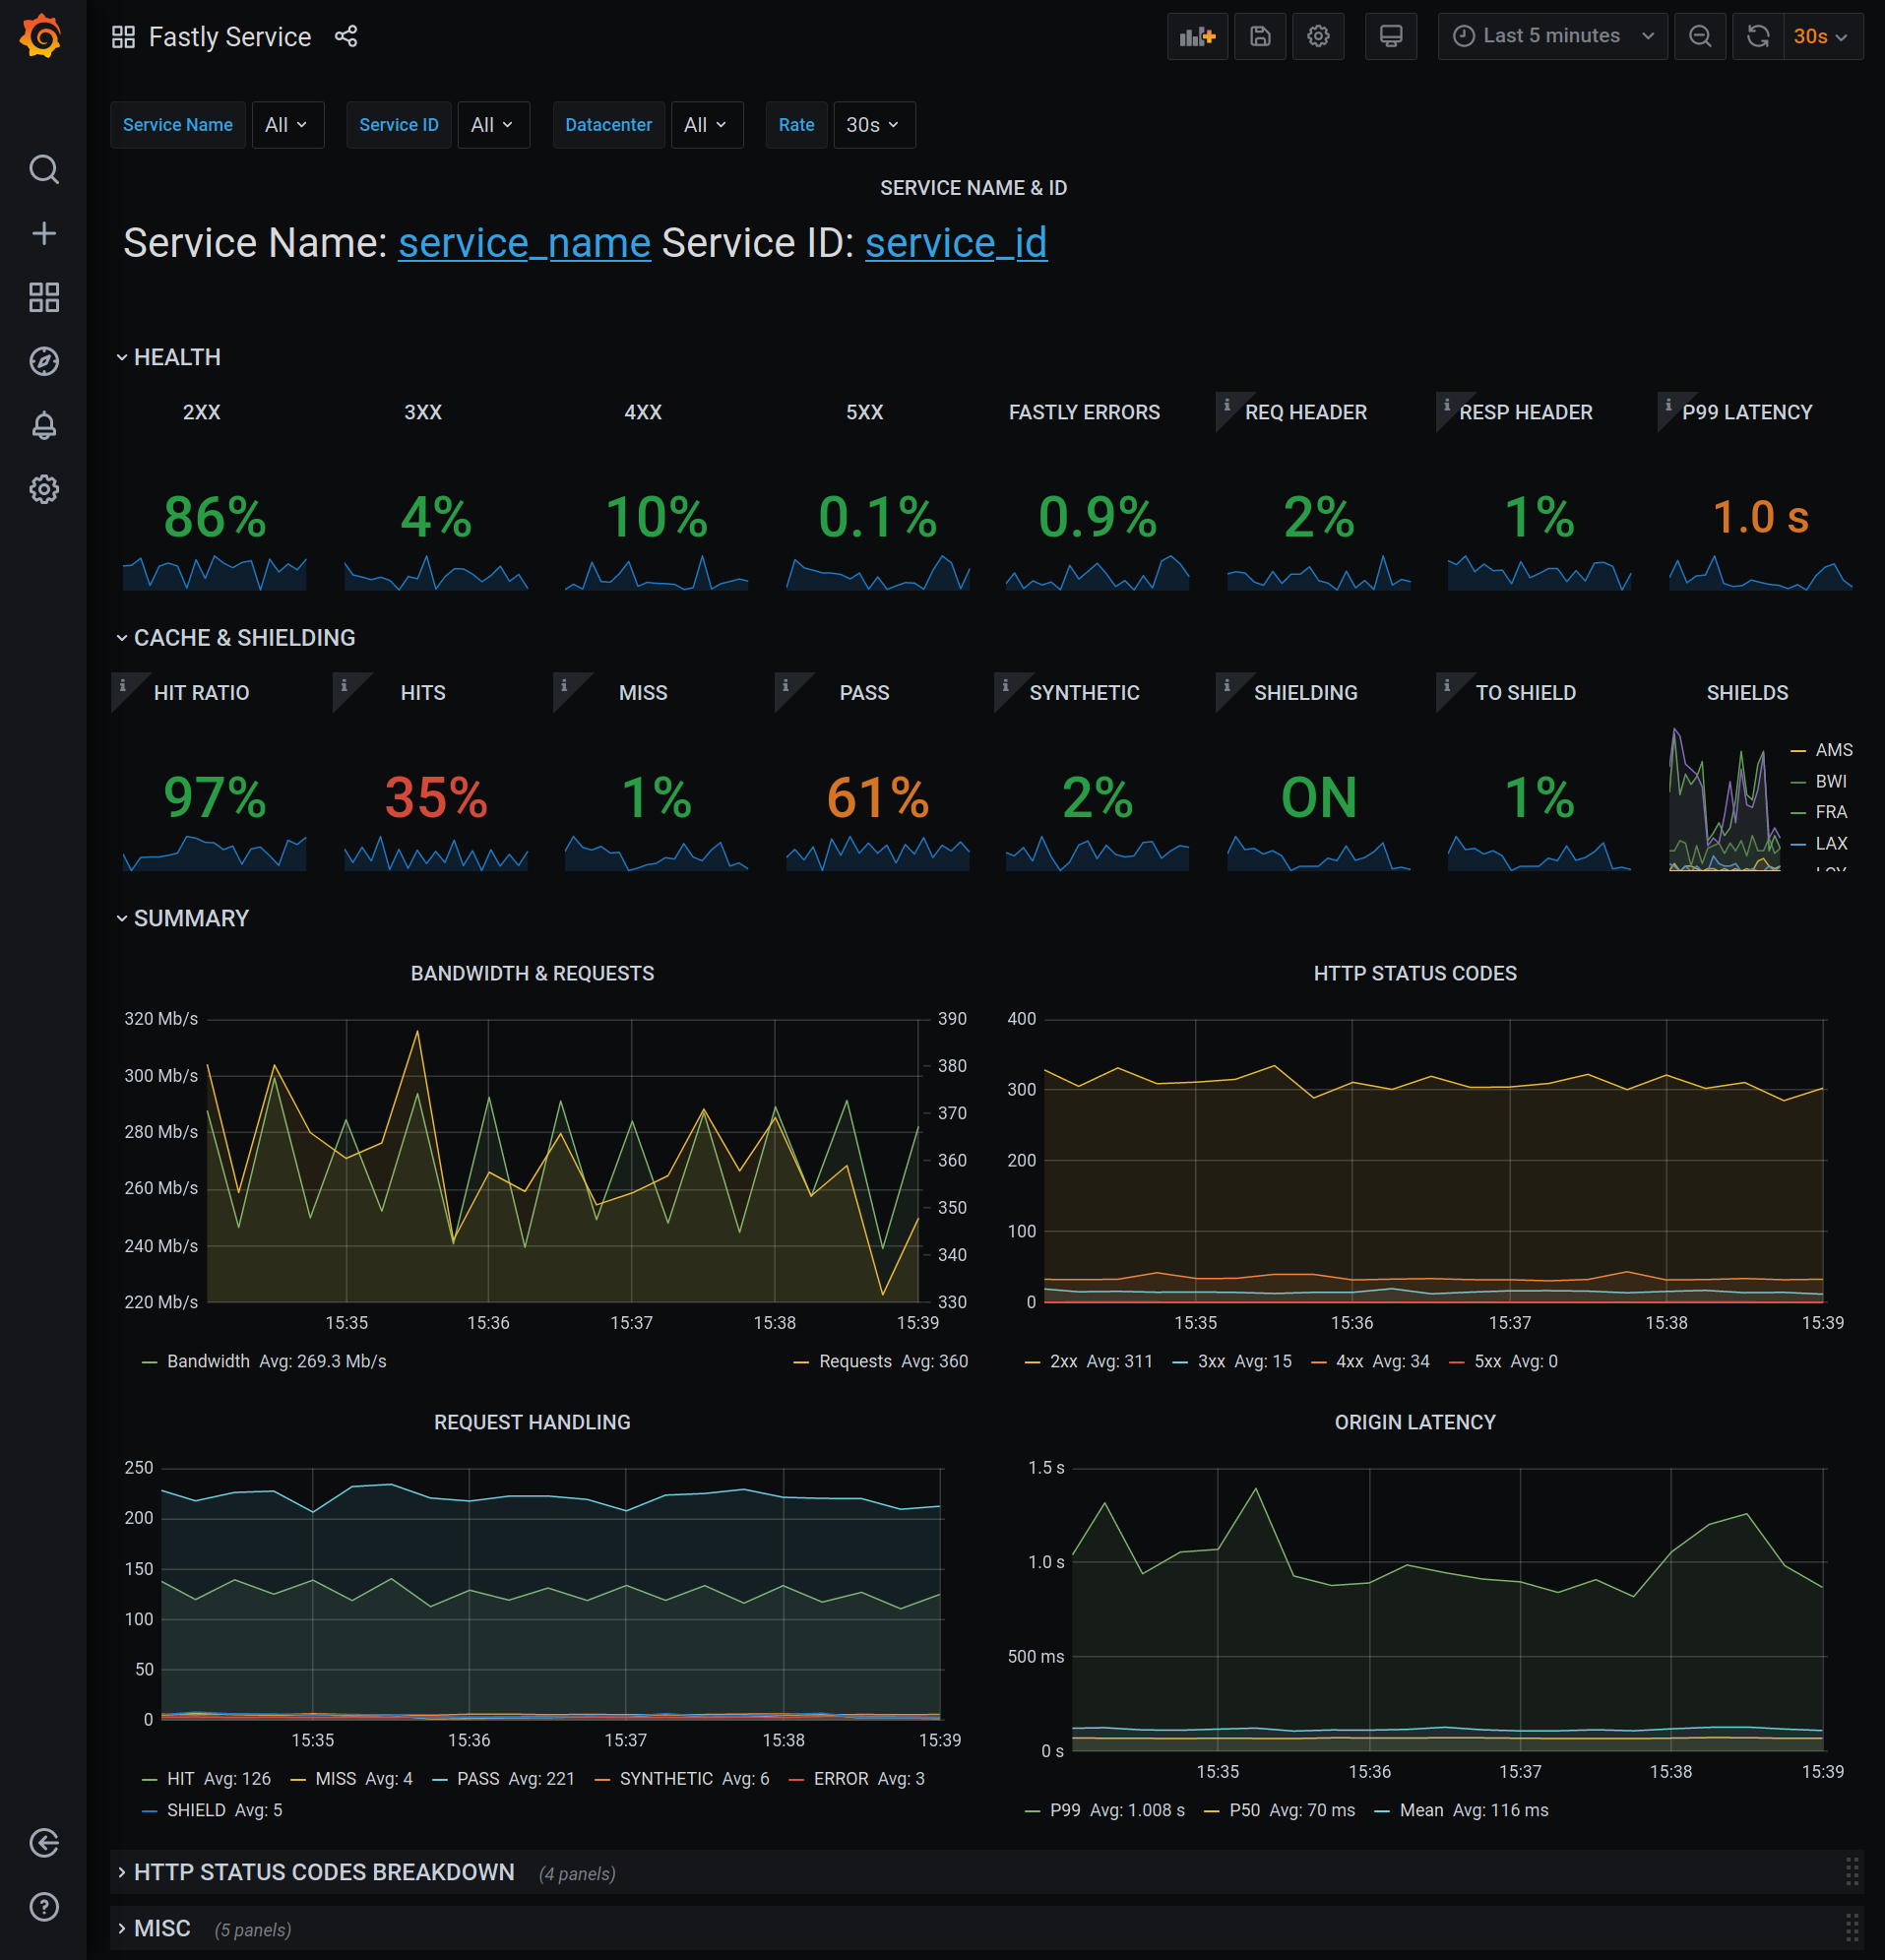Screen dimensions: 1885x1960
Task: Open the Rate 30s dropdown
Action: [x=874, y=125]
